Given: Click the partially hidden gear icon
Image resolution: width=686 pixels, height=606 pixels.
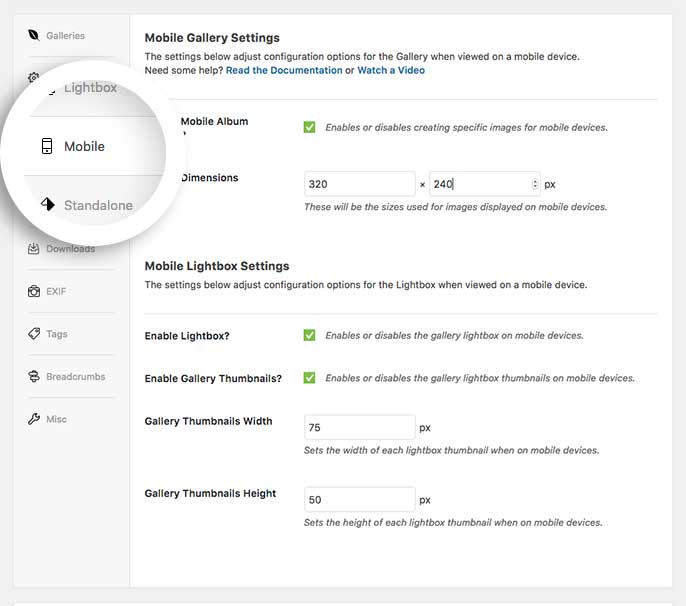Looking at the screenshot, I should 33,77.
